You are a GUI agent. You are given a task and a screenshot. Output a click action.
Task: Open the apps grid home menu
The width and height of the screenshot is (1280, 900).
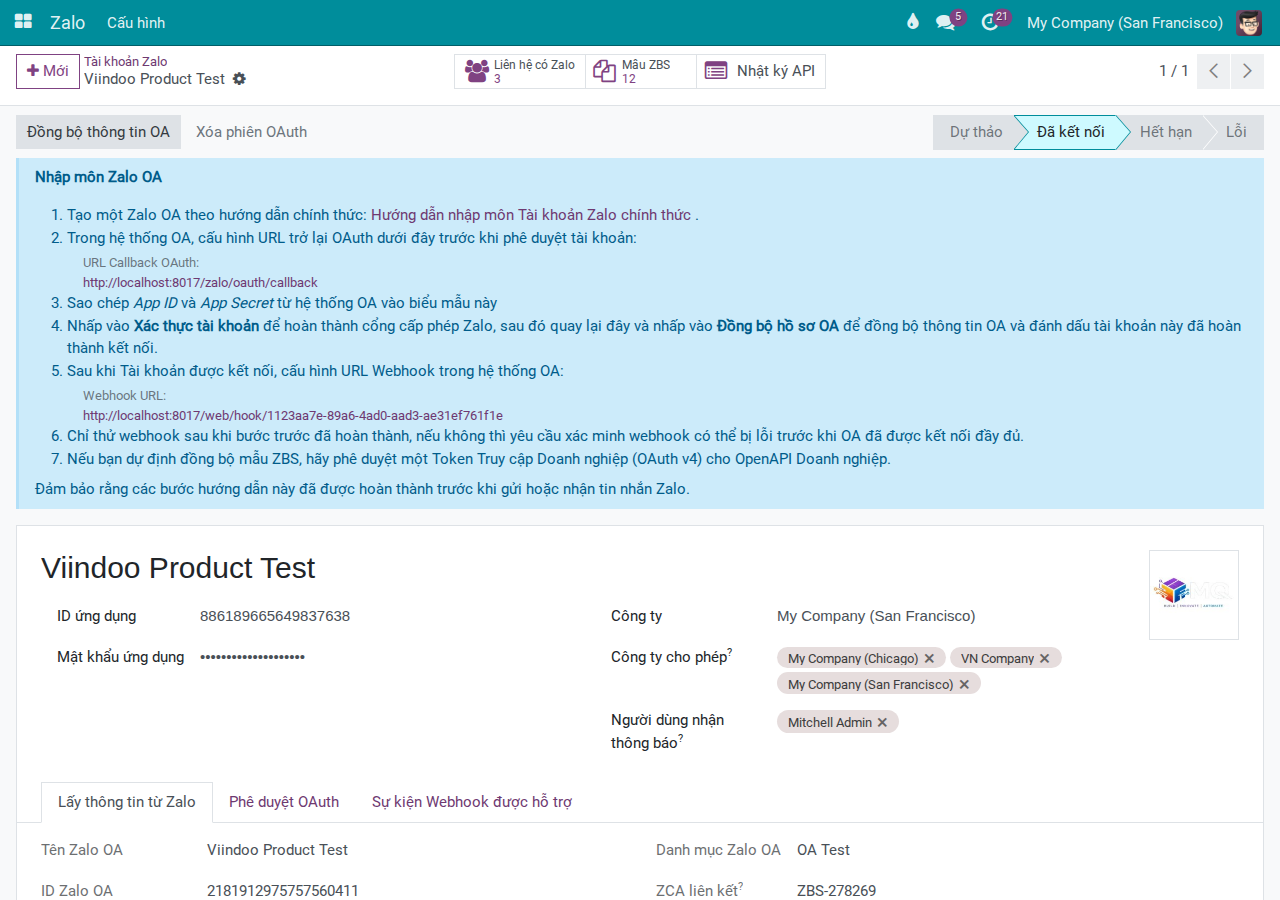click(24, 22)
